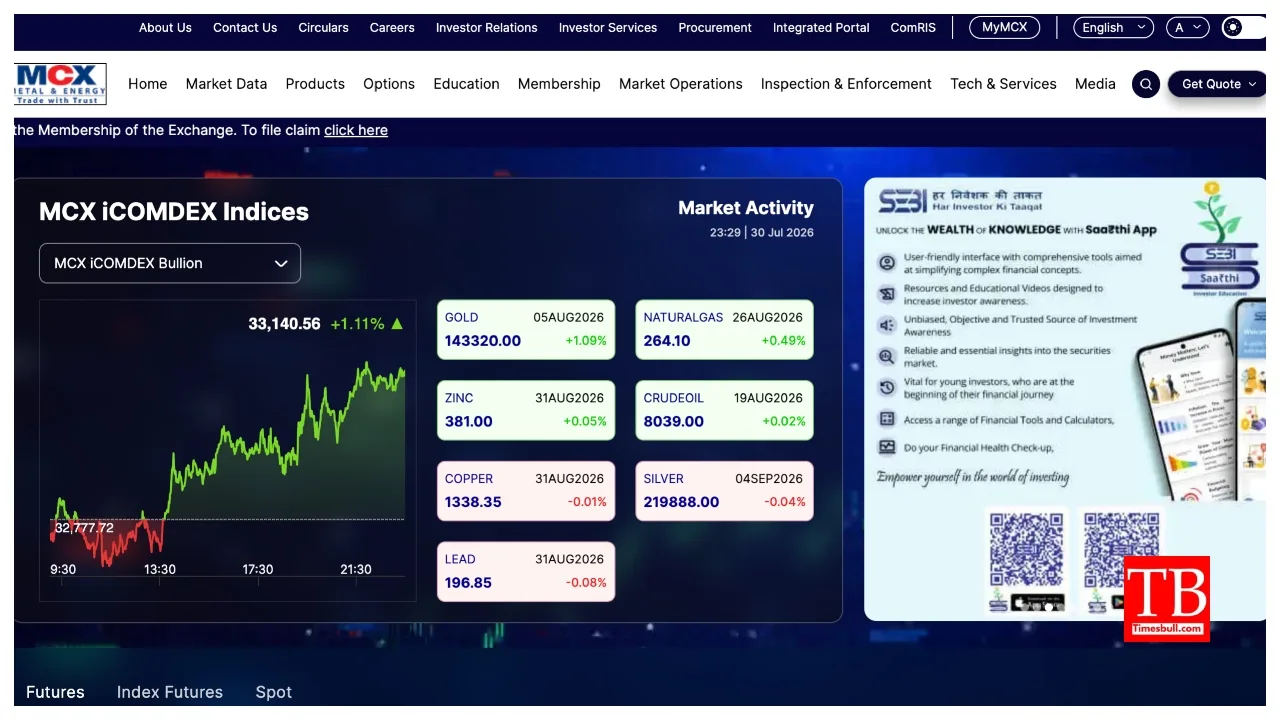Open the Market Operations menu
This screenshot has height=720, width=1280.
click(681, 84)
